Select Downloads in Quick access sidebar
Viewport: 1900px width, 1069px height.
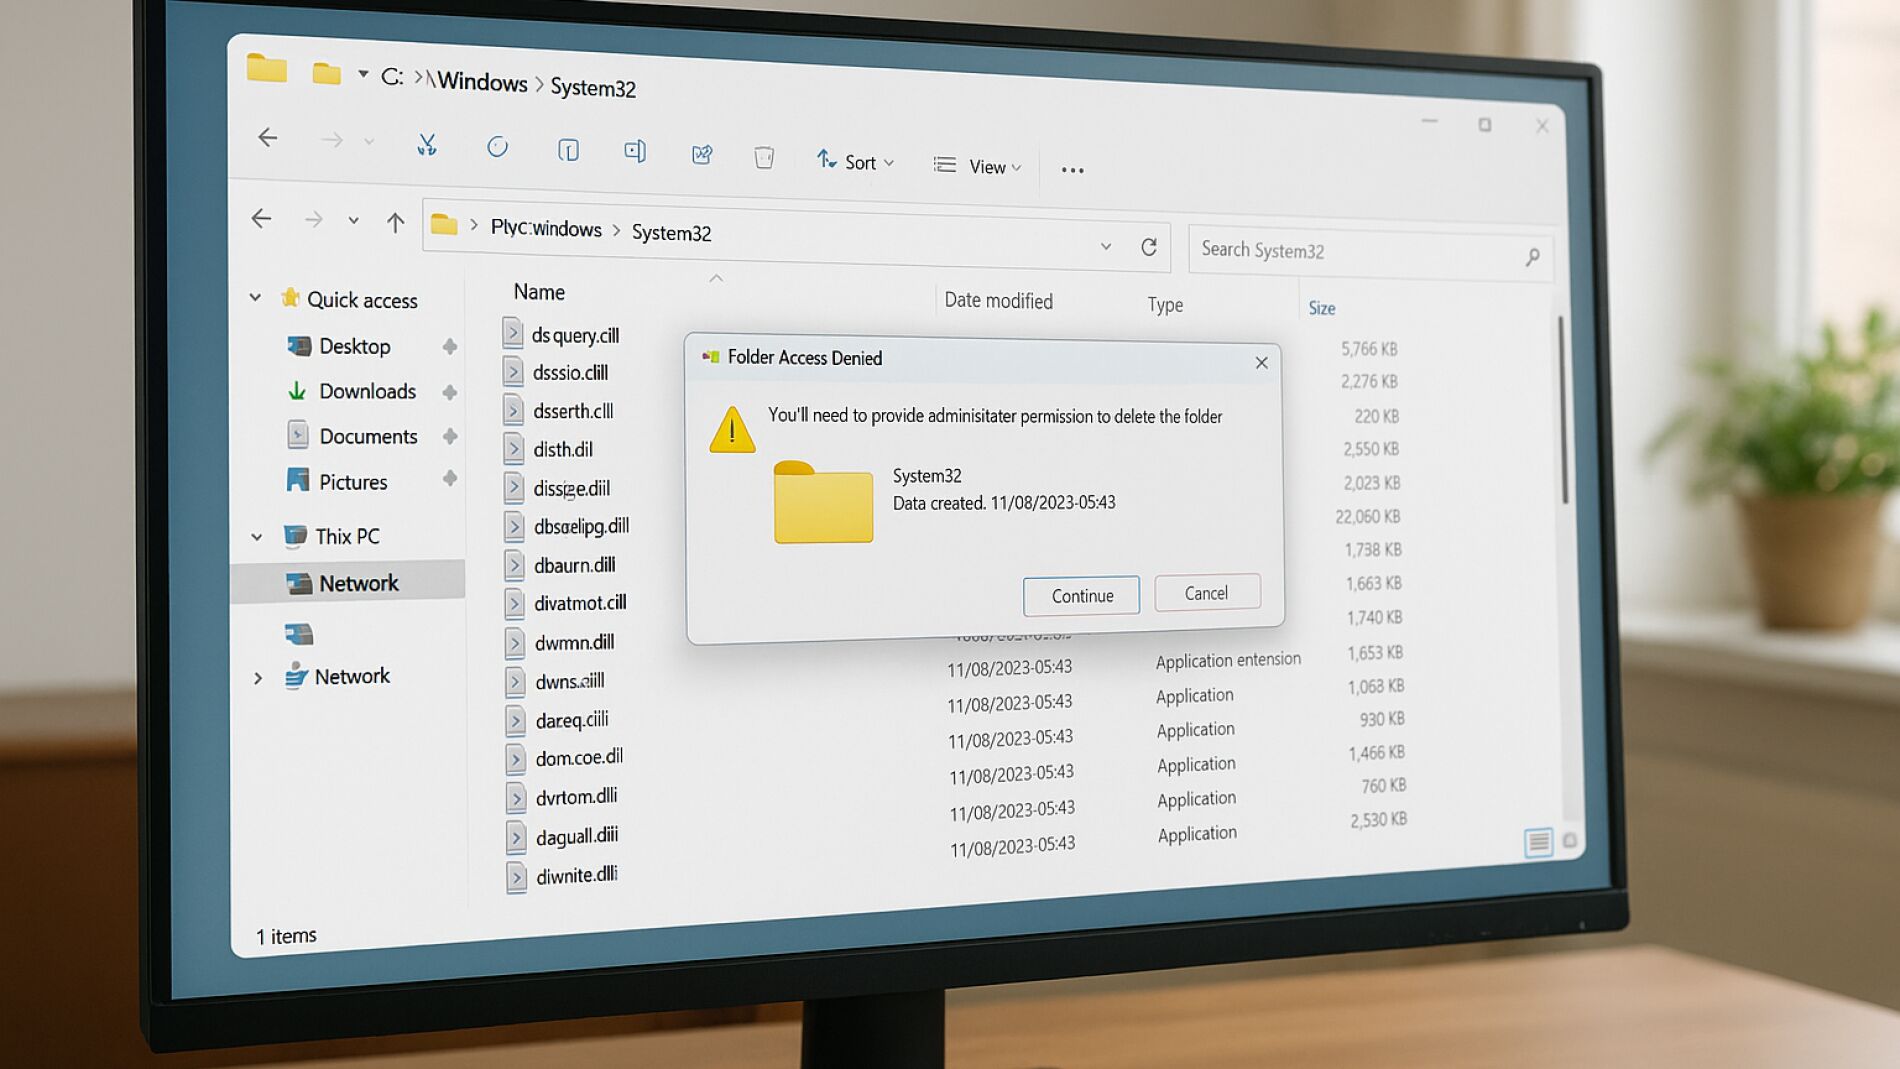[367, 391]
